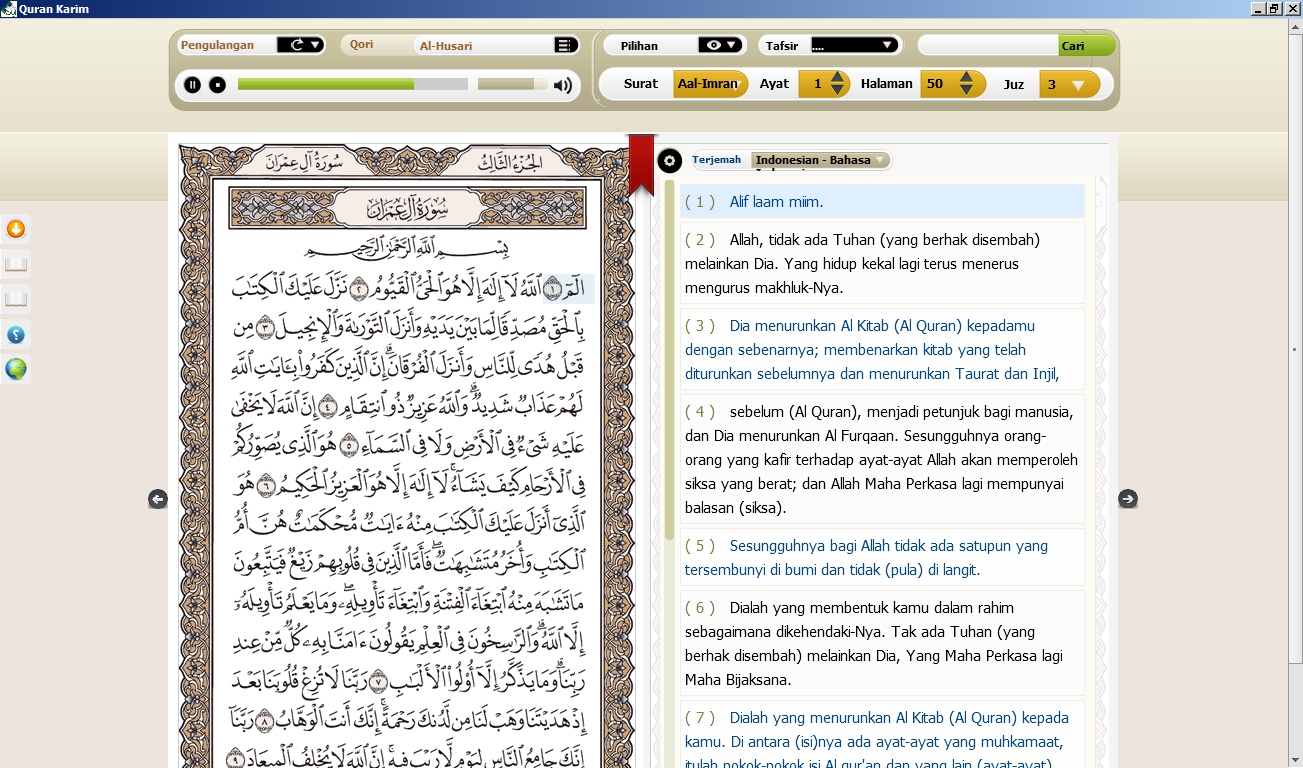The height and width of the screenshot is (768, 1303).
Task: Open the Tafsir dropdown
Action: pyautogui.click(x=854, y=45)
